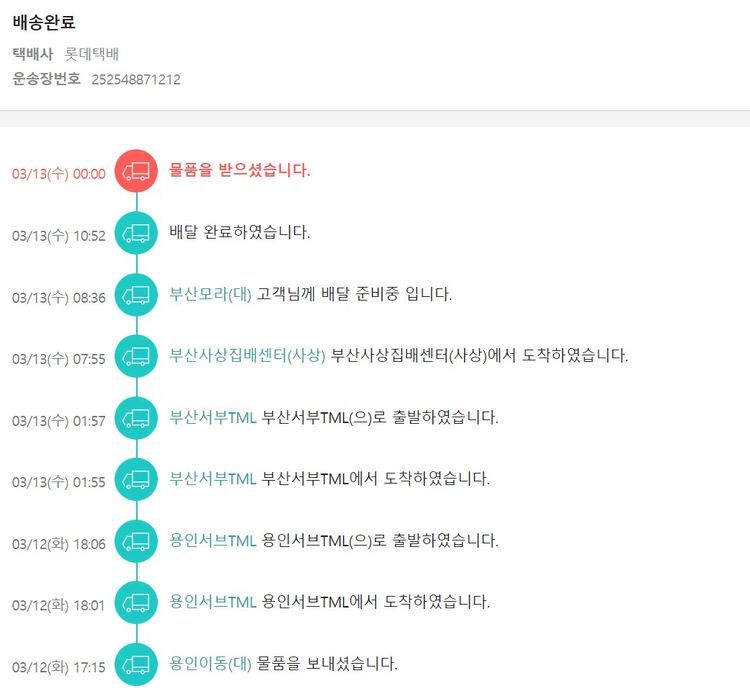Click the truck icon at 03/12 18:01
This screenshot has width=750, height=697.
pyautogui.click(x=136, y=602)
